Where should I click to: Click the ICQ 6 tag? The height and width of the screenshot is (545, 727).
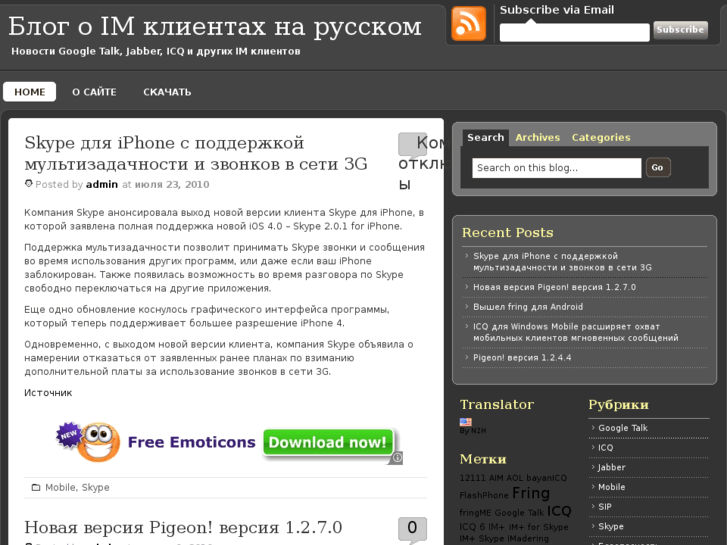pyautogui.click(x=472, y=527)
